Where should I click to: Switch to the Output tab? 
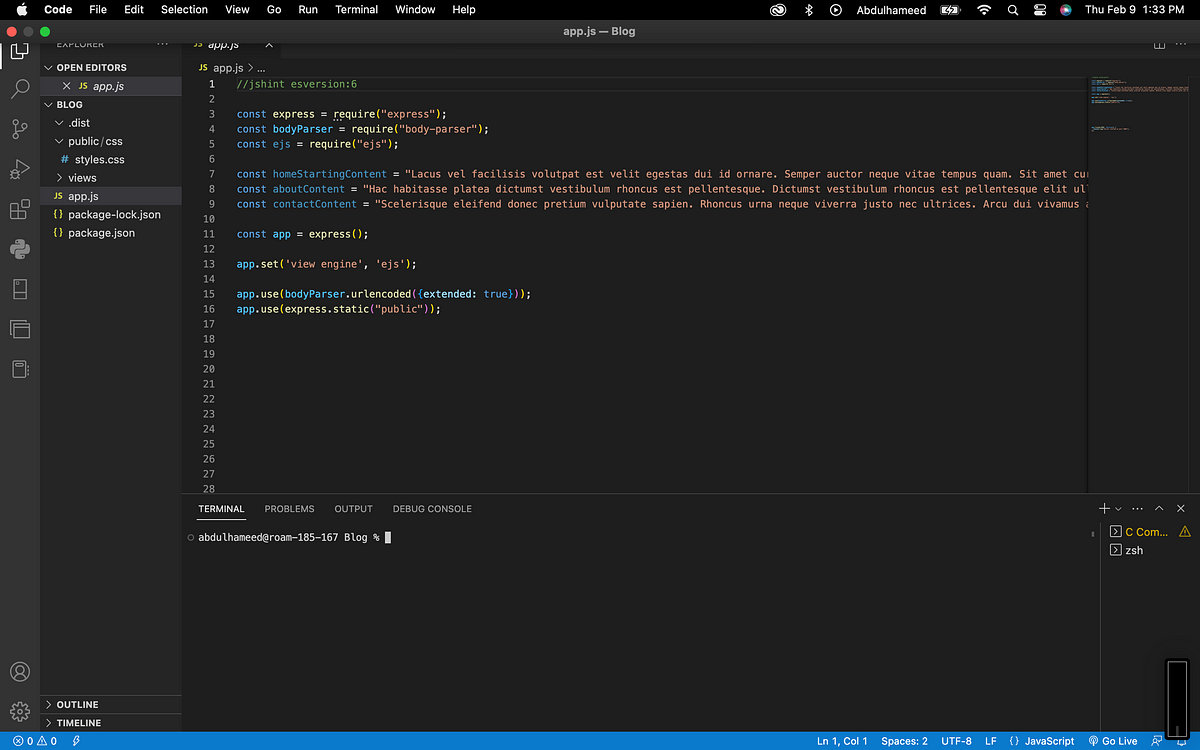(x=353, y=509)
